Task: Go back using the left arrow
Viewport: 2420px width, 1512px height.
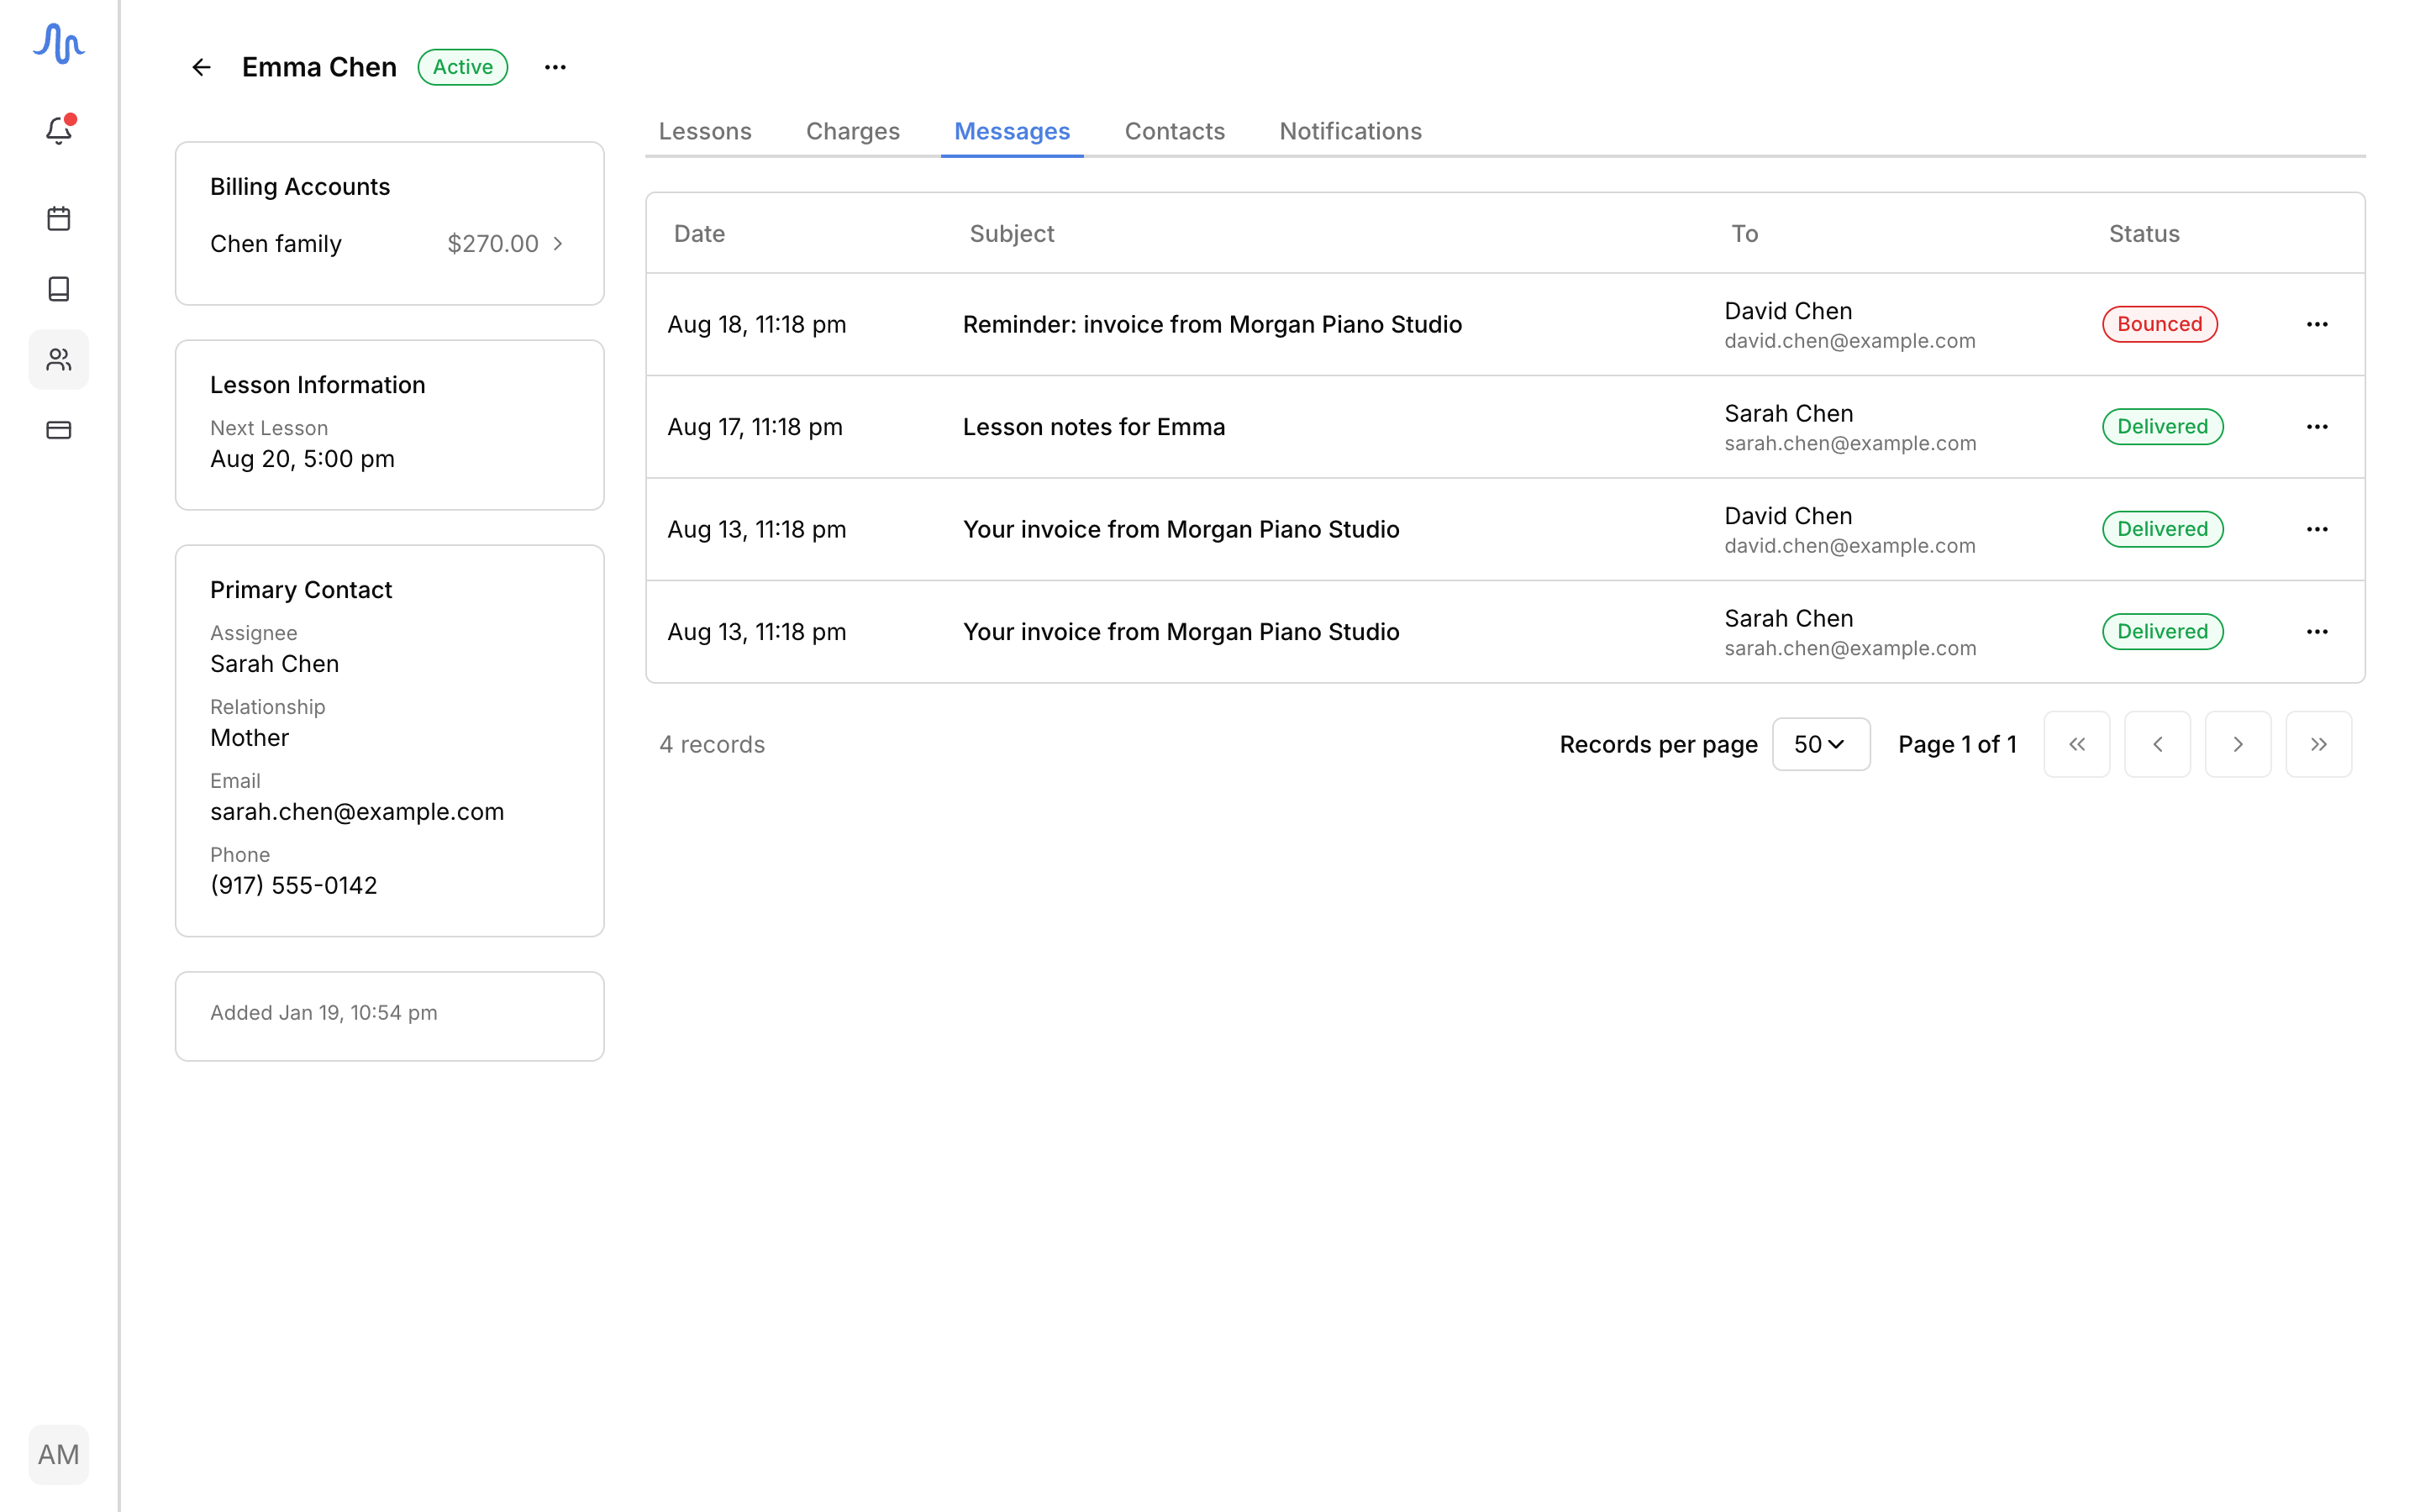Action: [201, 67]
